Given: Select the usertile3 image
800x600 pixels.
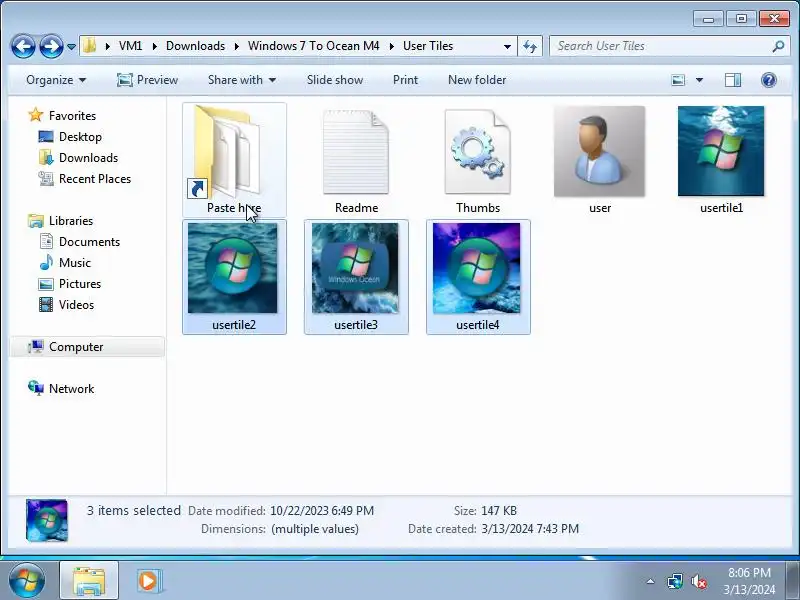Looking at the screenshot, I should point(356,277).
